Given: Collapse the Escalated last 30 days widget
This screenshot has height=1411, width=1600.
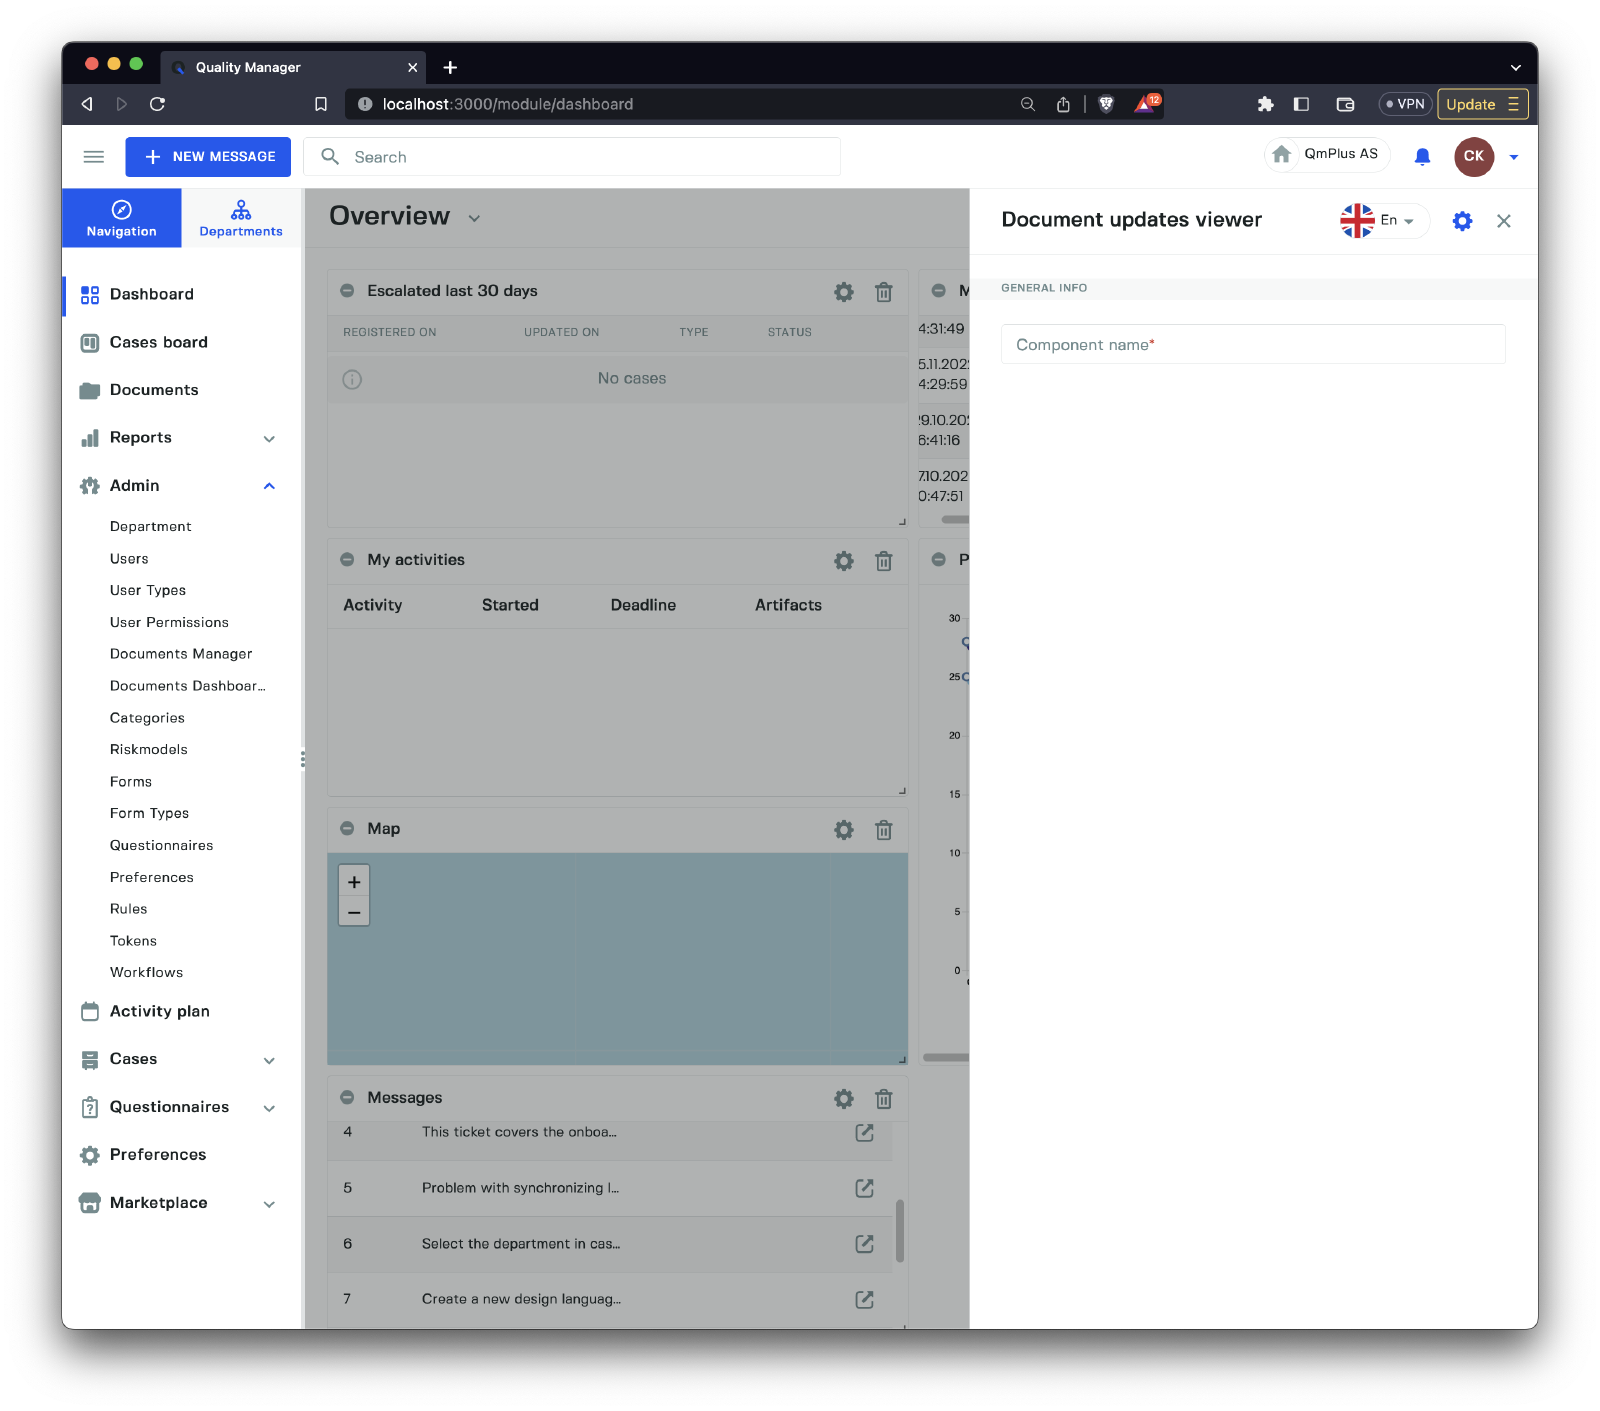Looking at the screenshot, I should (x=347, y=291).
